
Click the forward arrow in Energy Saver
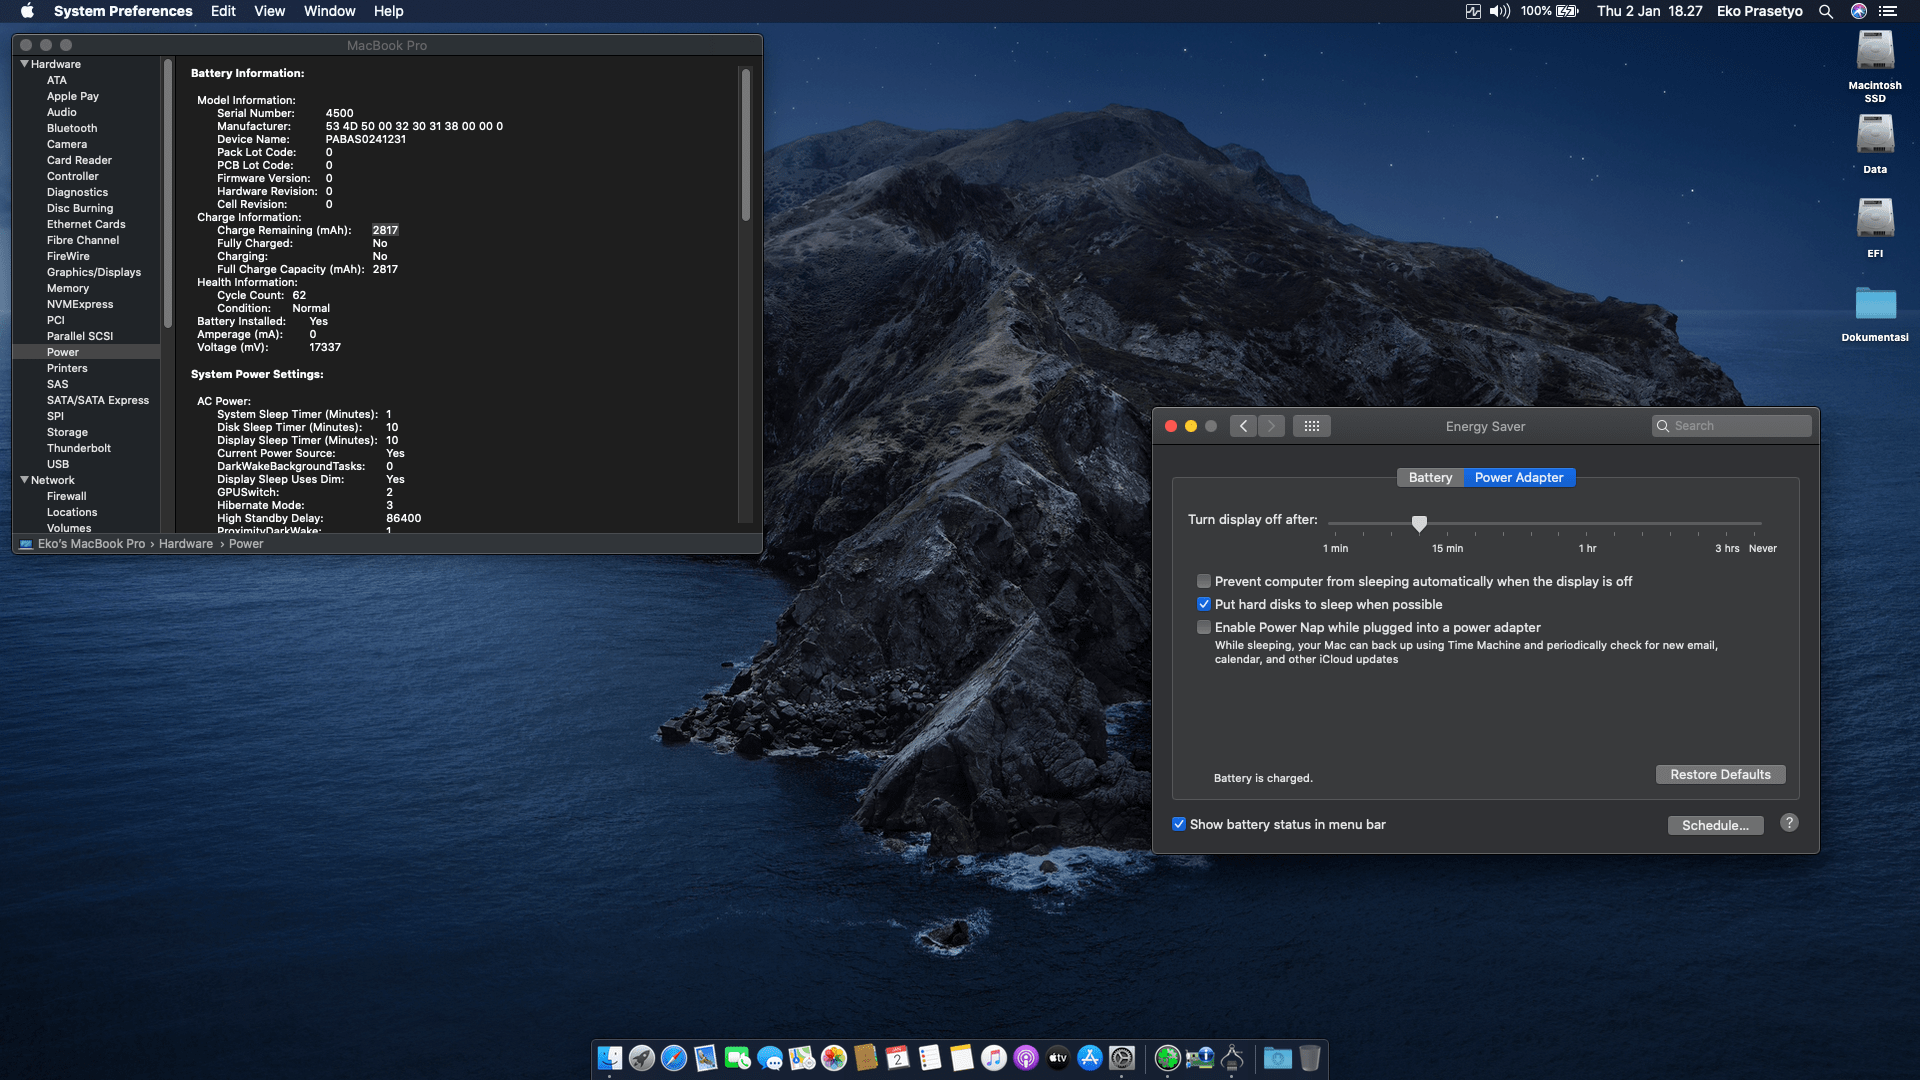coord(1271,426)
